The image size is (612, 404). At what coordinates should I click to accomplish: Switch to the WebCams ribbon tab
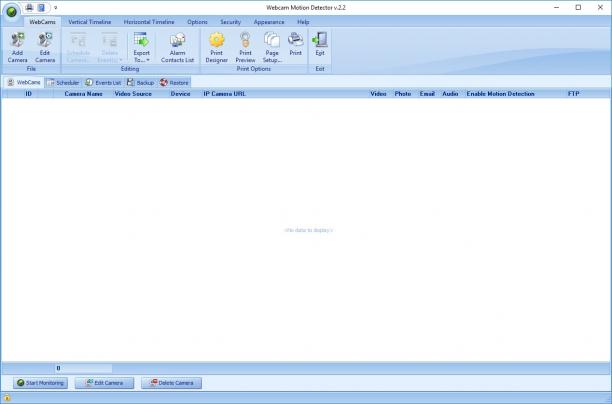(43, 22)
